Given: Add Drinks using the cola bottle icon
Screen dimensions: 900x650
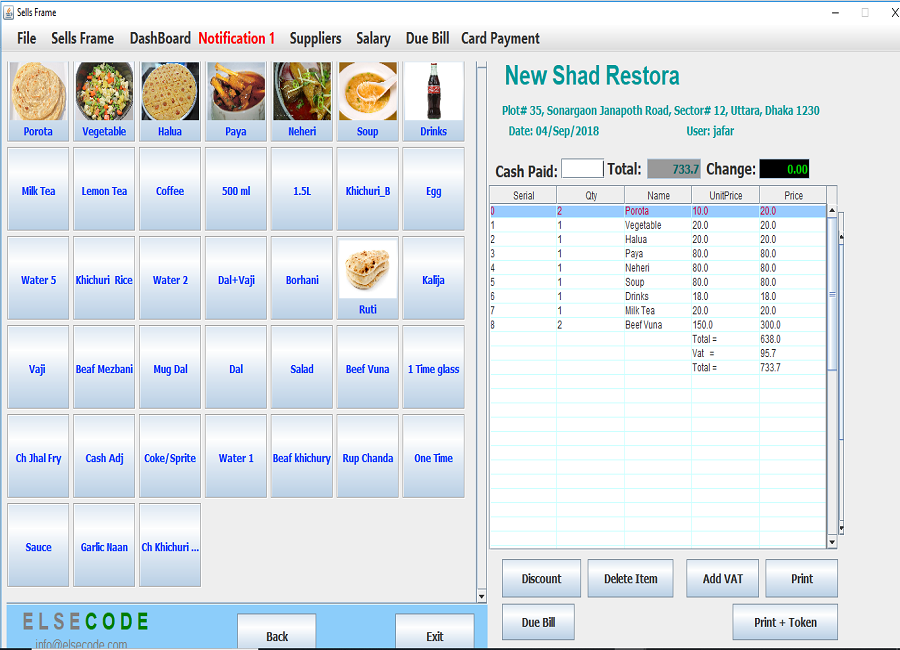Looking at the screenshot, I should [x=434, y=92].
